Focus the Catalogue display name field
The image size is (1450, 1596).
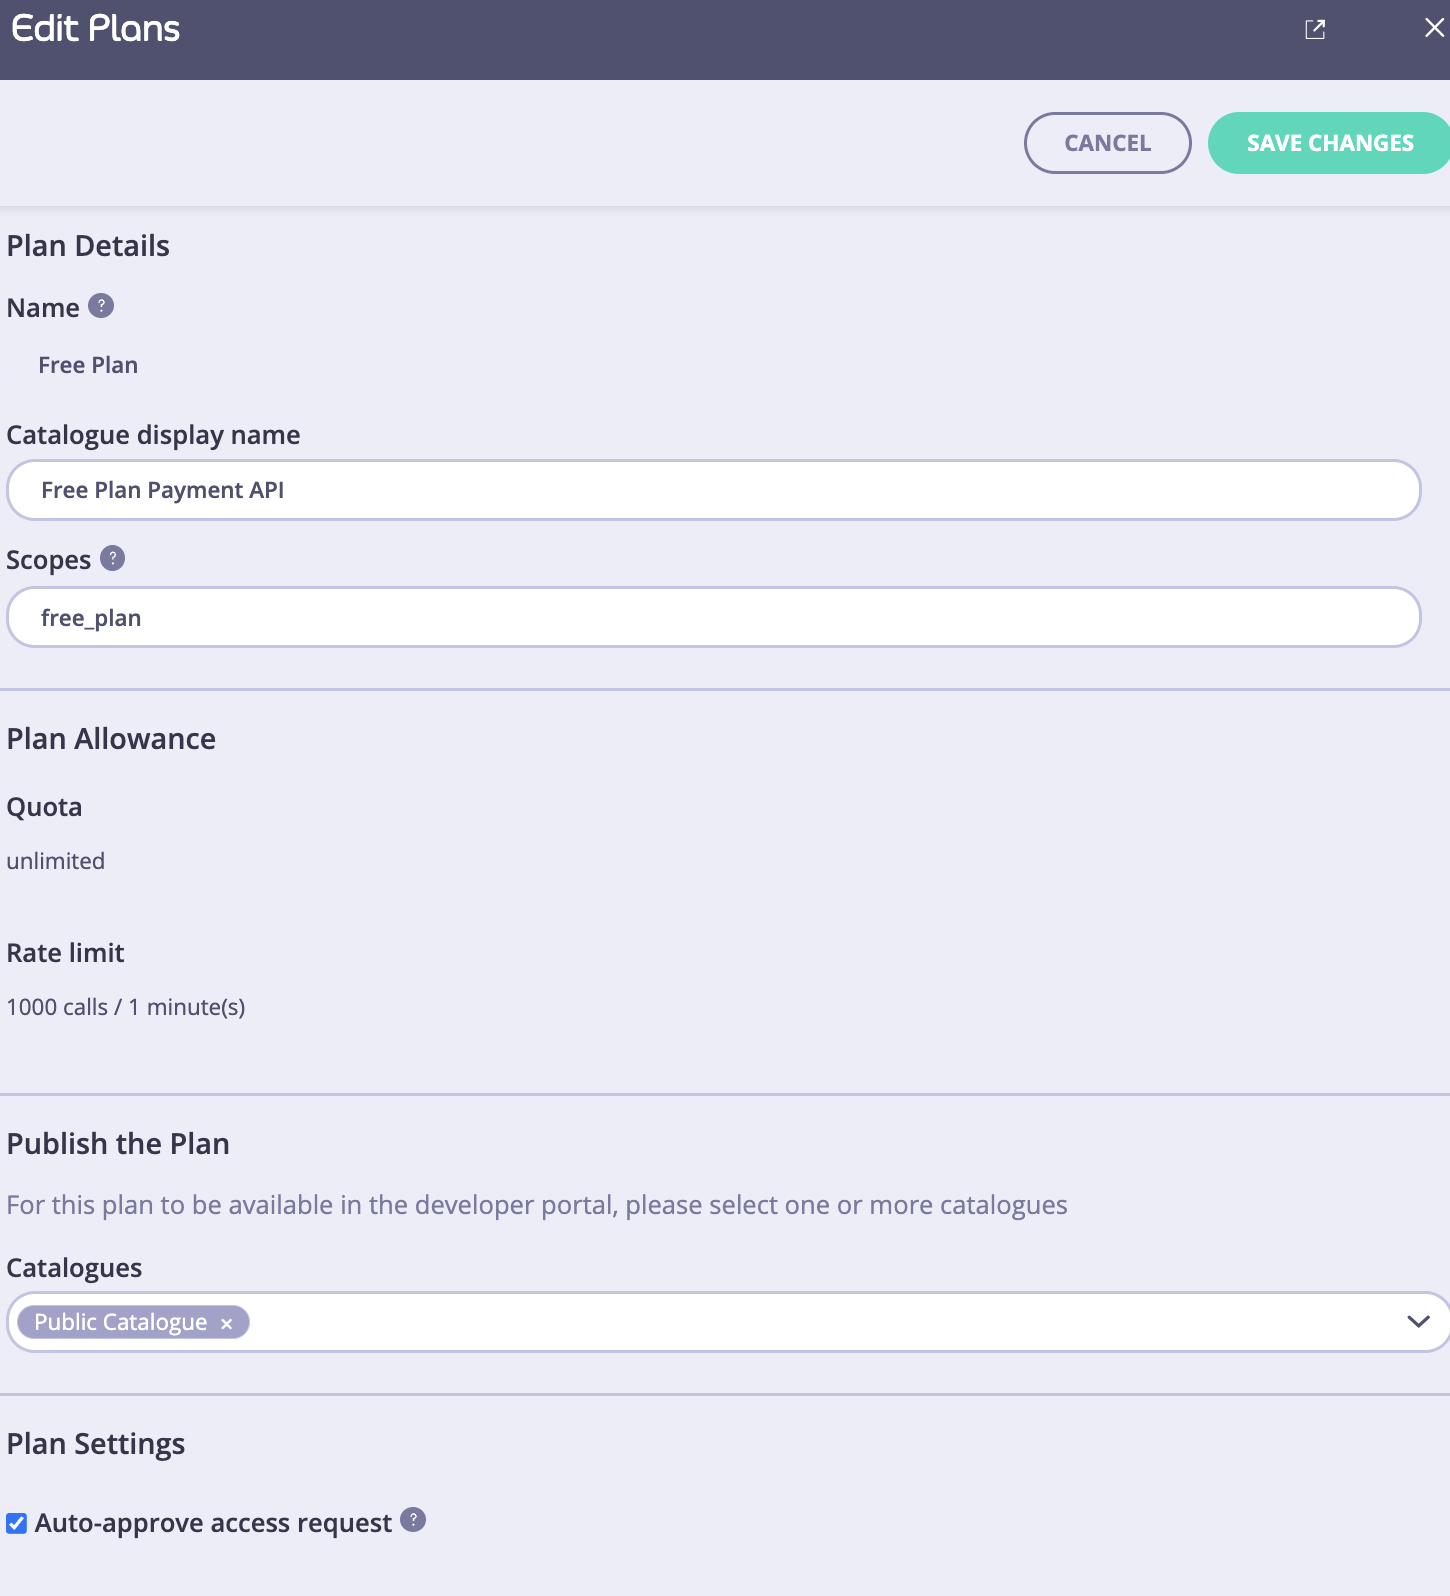(x=714, y=490)
